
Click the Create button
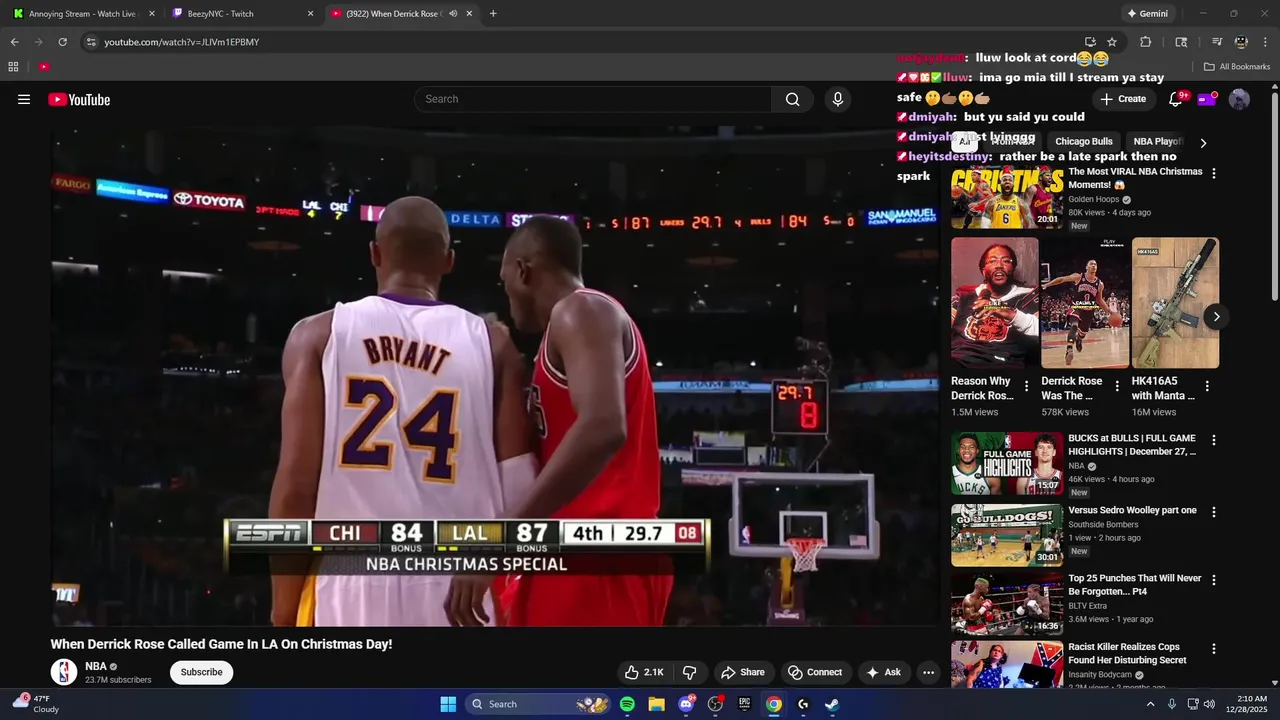click(1123, 99)
